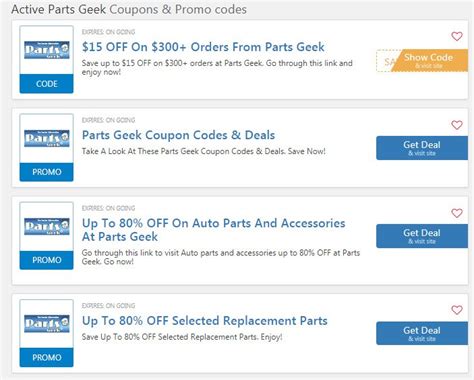Click heart on Auto Parts And Accessories offer
474x380 pixels.
click(457, 213)
